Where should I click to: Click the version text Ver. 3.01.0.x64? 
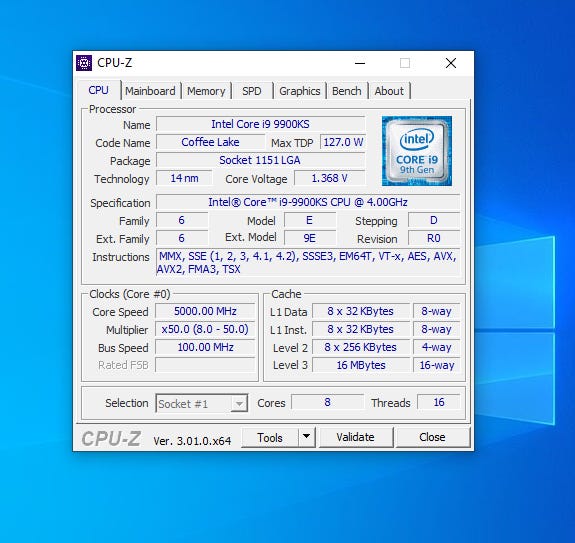(192, 441)
